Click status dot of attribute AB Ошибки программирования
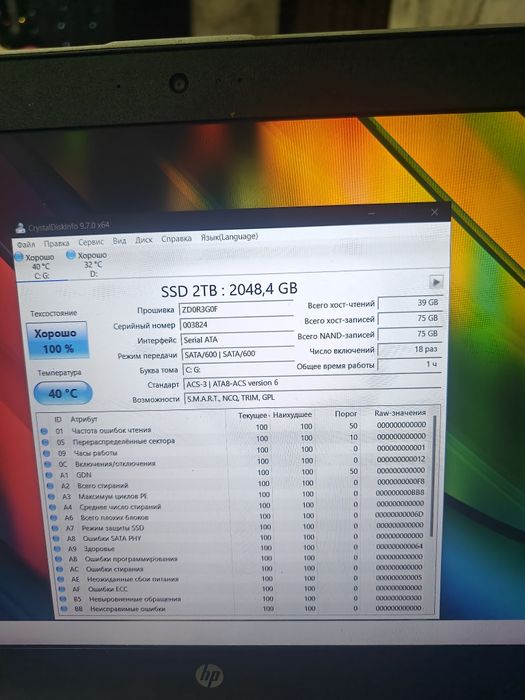Image resolution: width=525 pixels, height=700 pixels. point(59,559)
